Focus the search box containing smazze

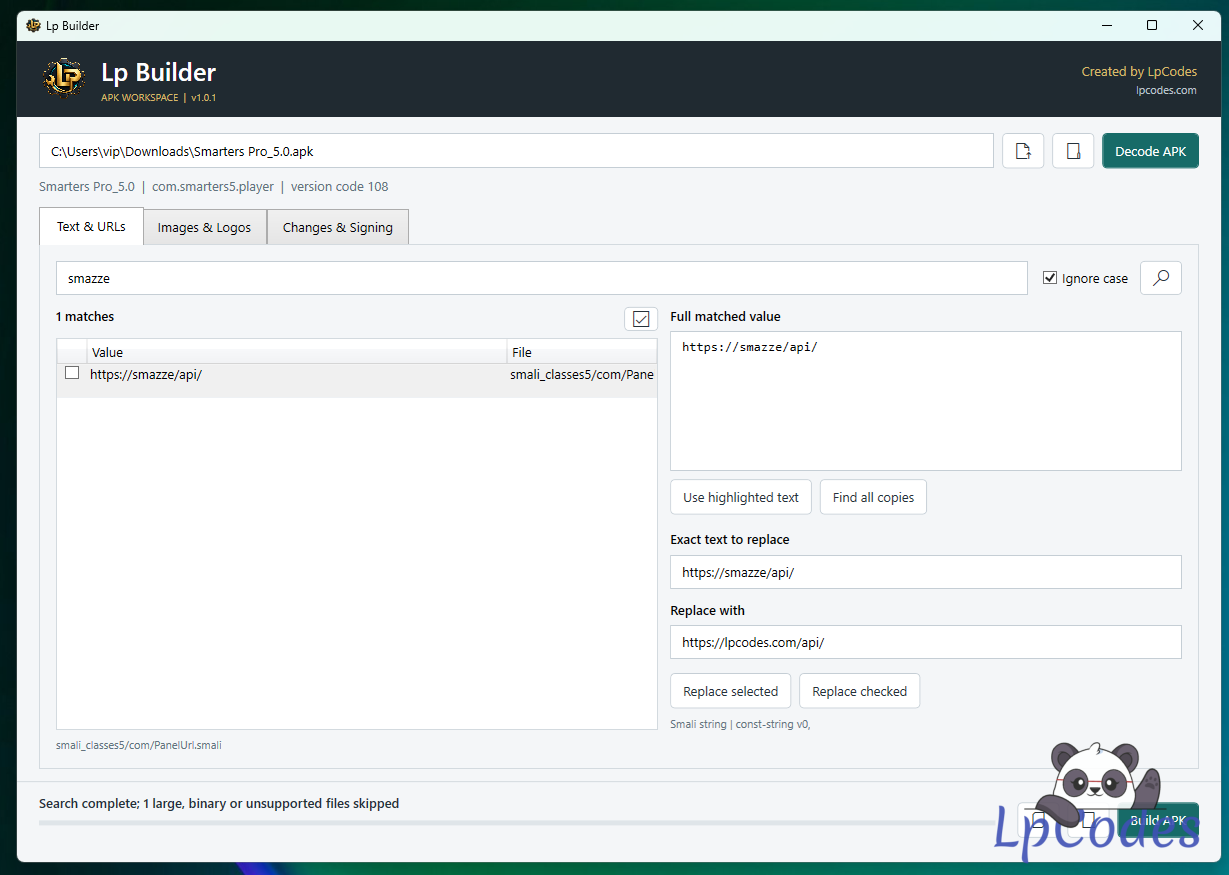point(542,278)
